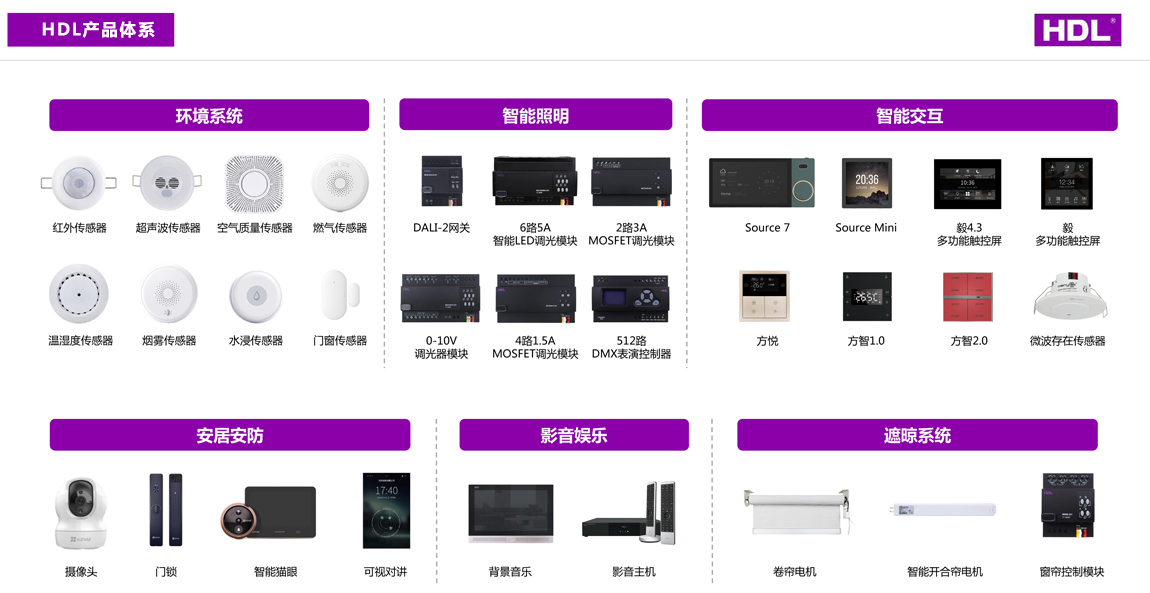Select the ultrasonic sensor (超声波传感器) image
1150x593 pixels.
[x=167, y=183]
